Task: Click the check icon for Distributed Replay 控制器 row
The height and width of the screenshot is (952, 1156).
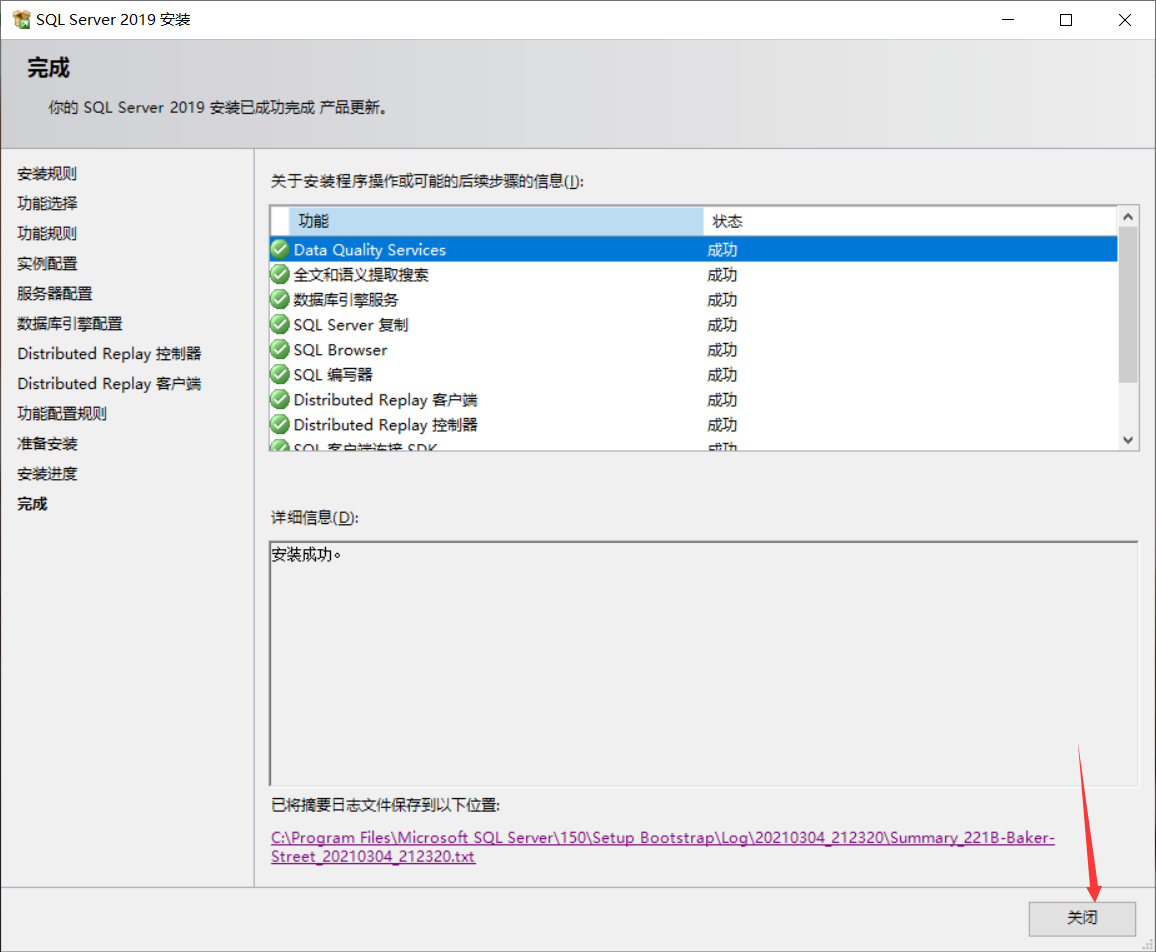Action: (279, 425)
